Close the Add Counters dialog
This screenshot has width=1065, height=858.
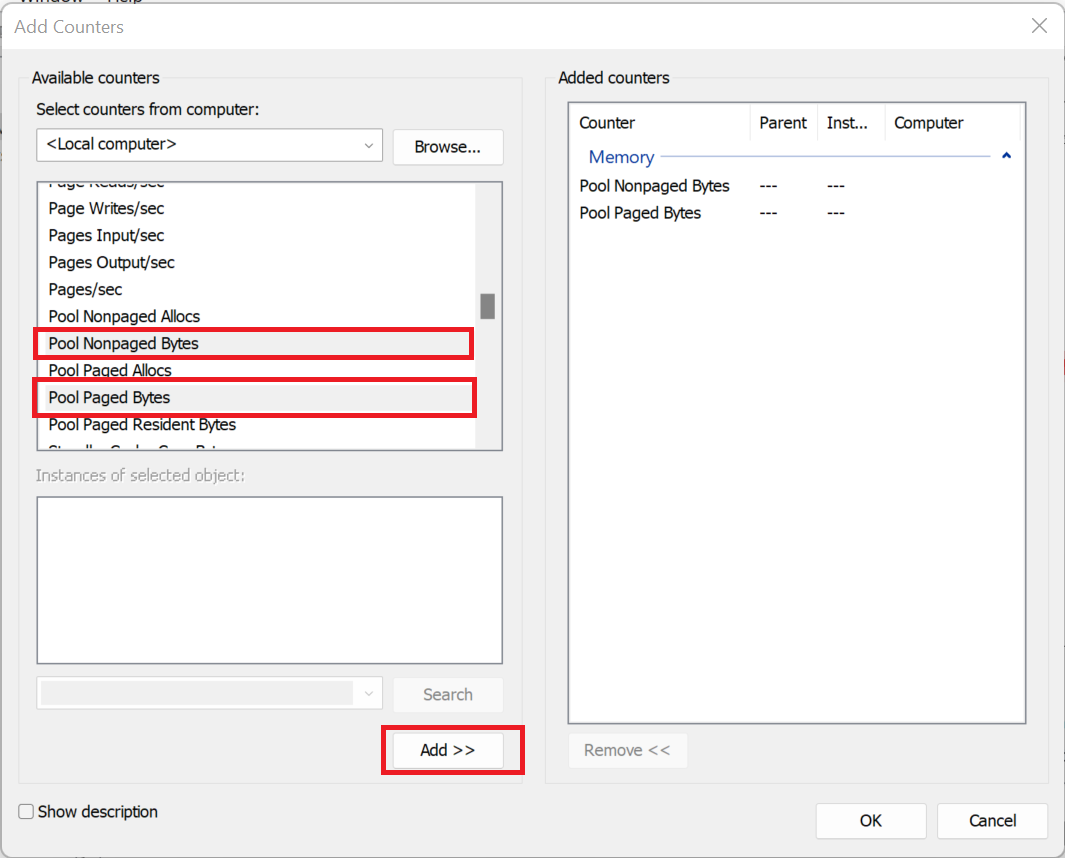(x=1039, y=26)
